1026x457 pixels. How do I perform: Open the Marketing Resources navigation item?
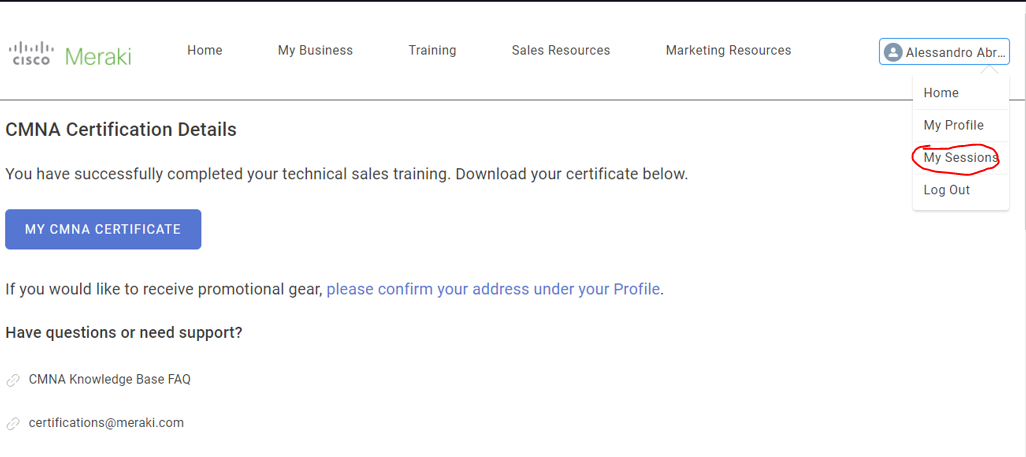pos(728,50)
